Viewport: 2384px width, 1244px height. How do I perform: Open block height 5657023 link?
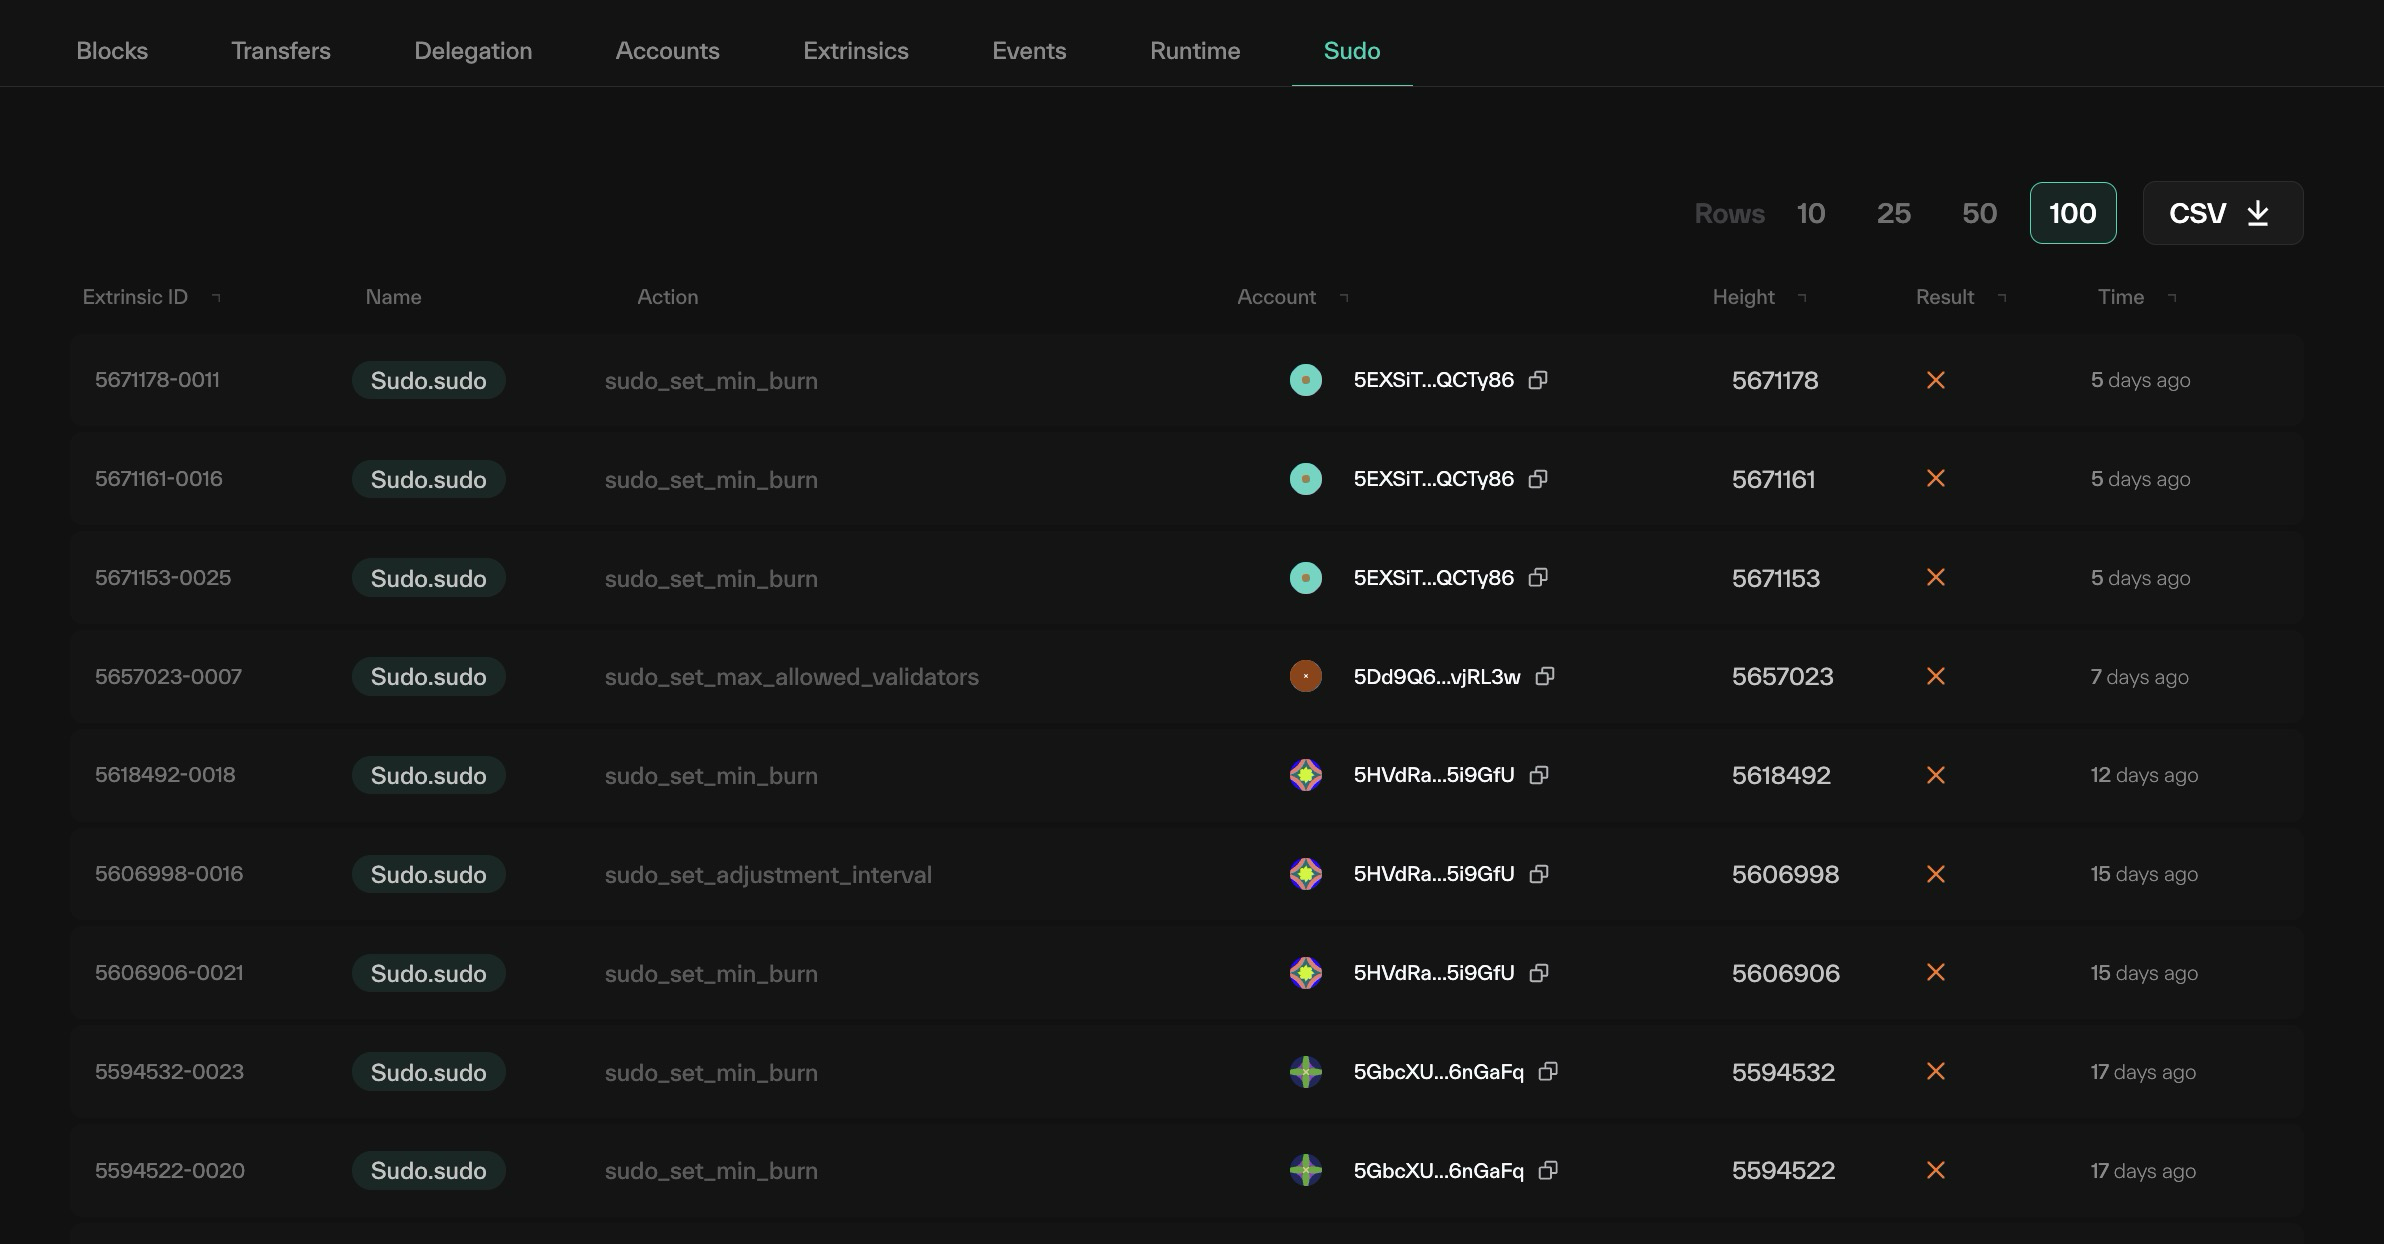point(1782,677)
